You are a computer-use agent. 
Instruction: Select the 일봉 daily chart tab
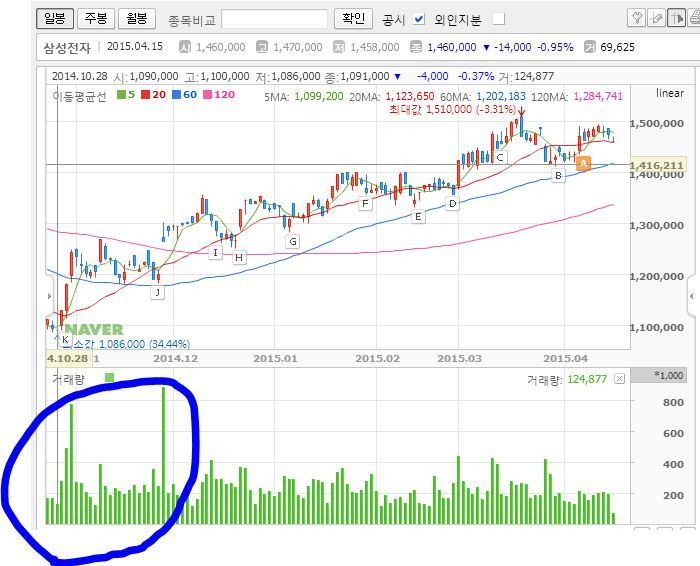54,18
